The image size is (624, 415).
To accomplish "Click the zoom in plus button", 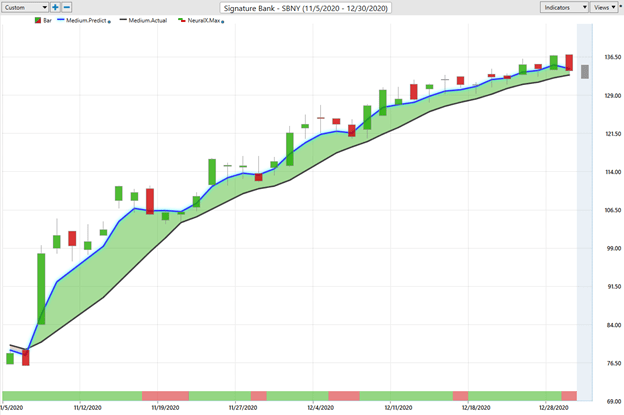I will pyautogui.click(x=55, y=7).
